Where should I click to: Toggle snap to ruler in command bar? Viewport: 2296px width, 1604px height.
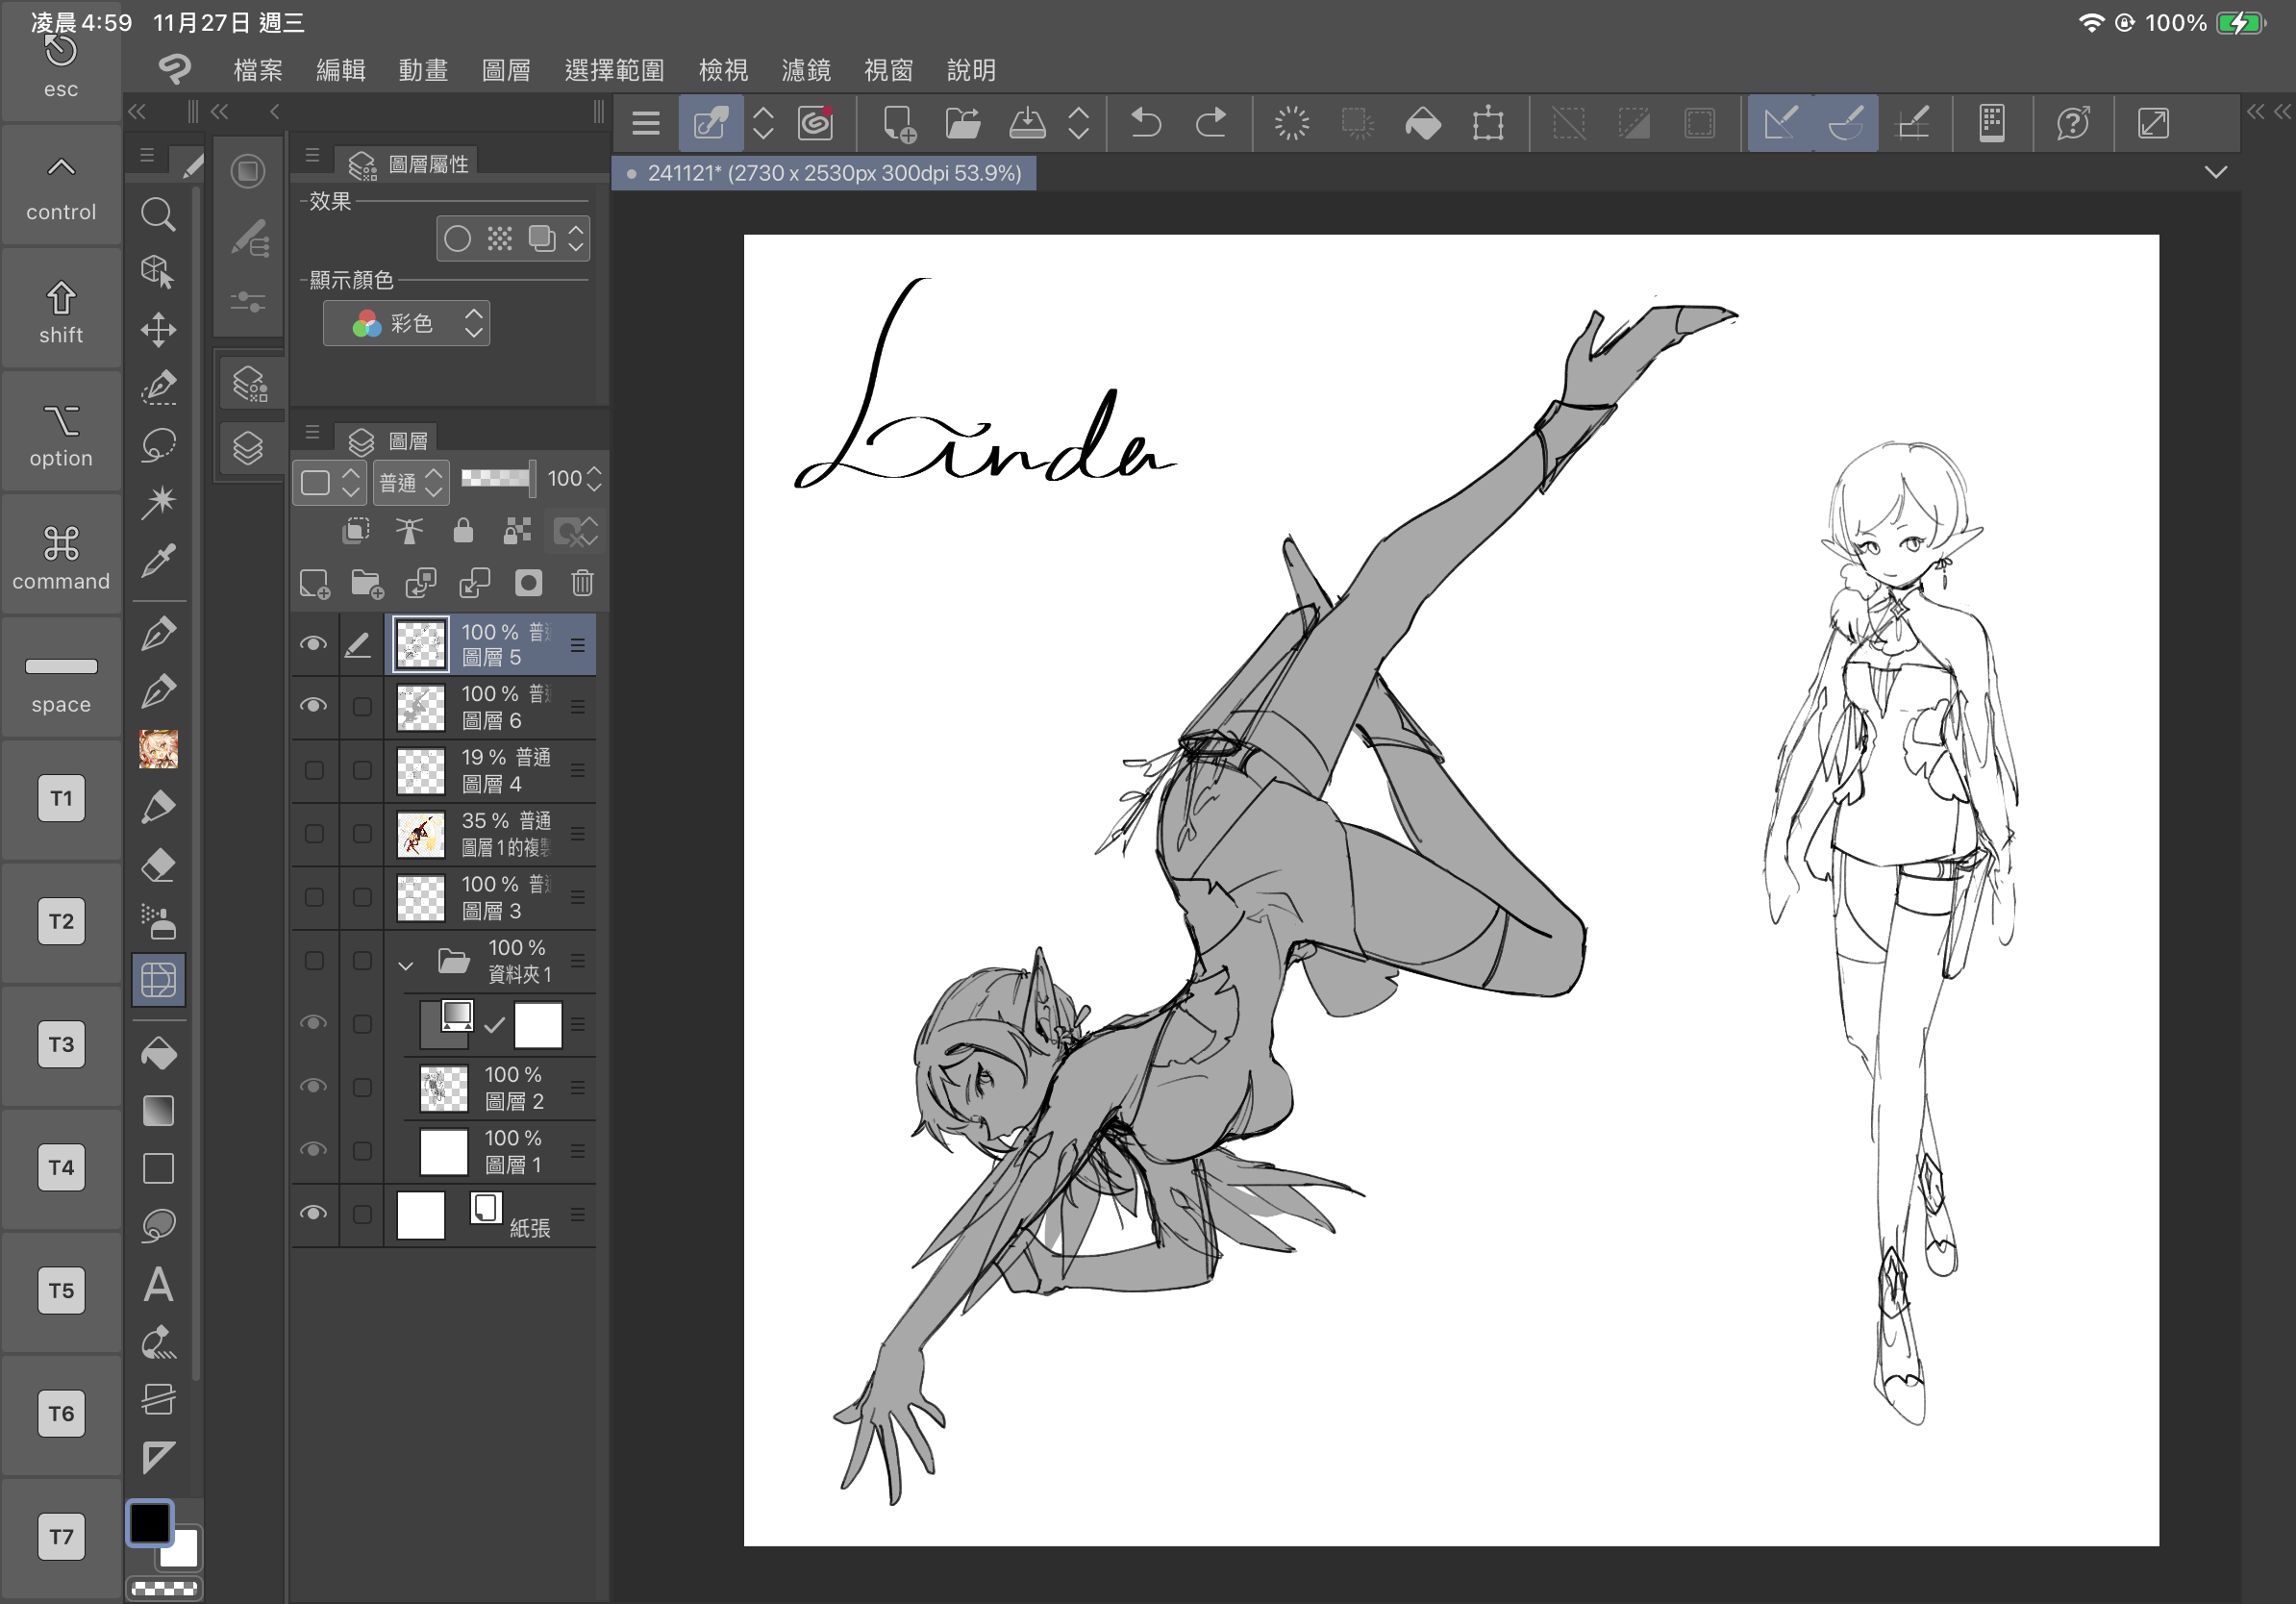[1780, 123]
